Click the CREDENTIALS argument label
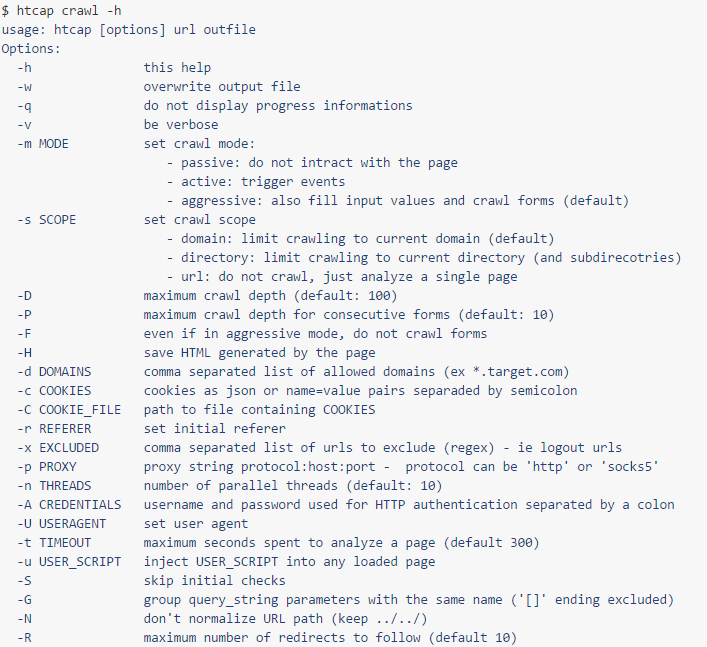The height and width of the screenshot is (647, 707). click(79, 504)
